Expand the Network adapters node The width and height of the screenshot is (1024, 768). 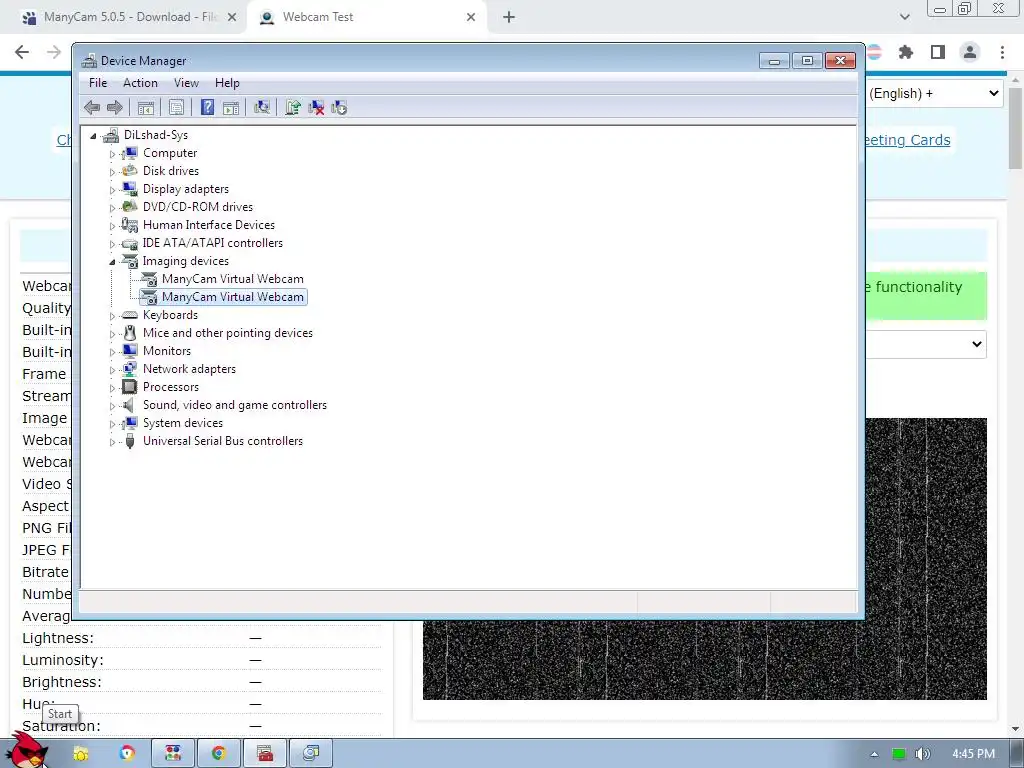click(x=112, y=370)
